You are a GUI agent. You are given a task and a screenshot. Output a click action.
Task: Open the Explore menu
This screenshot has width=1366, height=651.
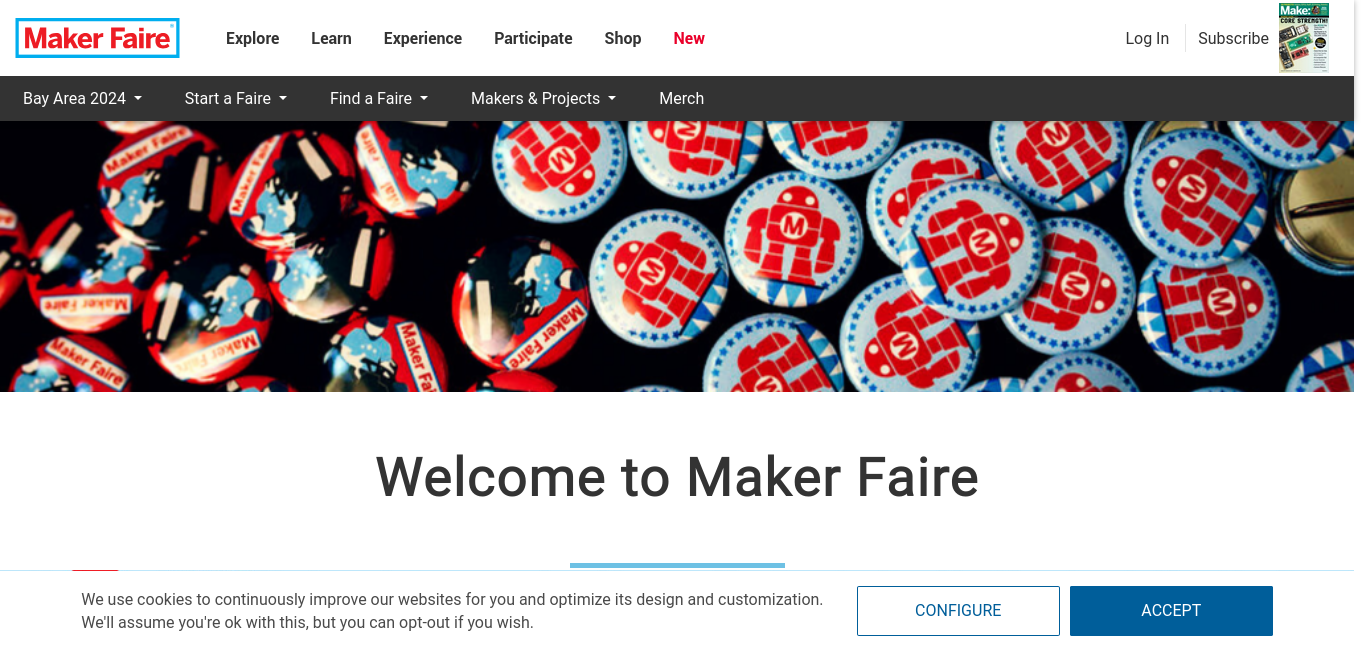tap(253, 38)
